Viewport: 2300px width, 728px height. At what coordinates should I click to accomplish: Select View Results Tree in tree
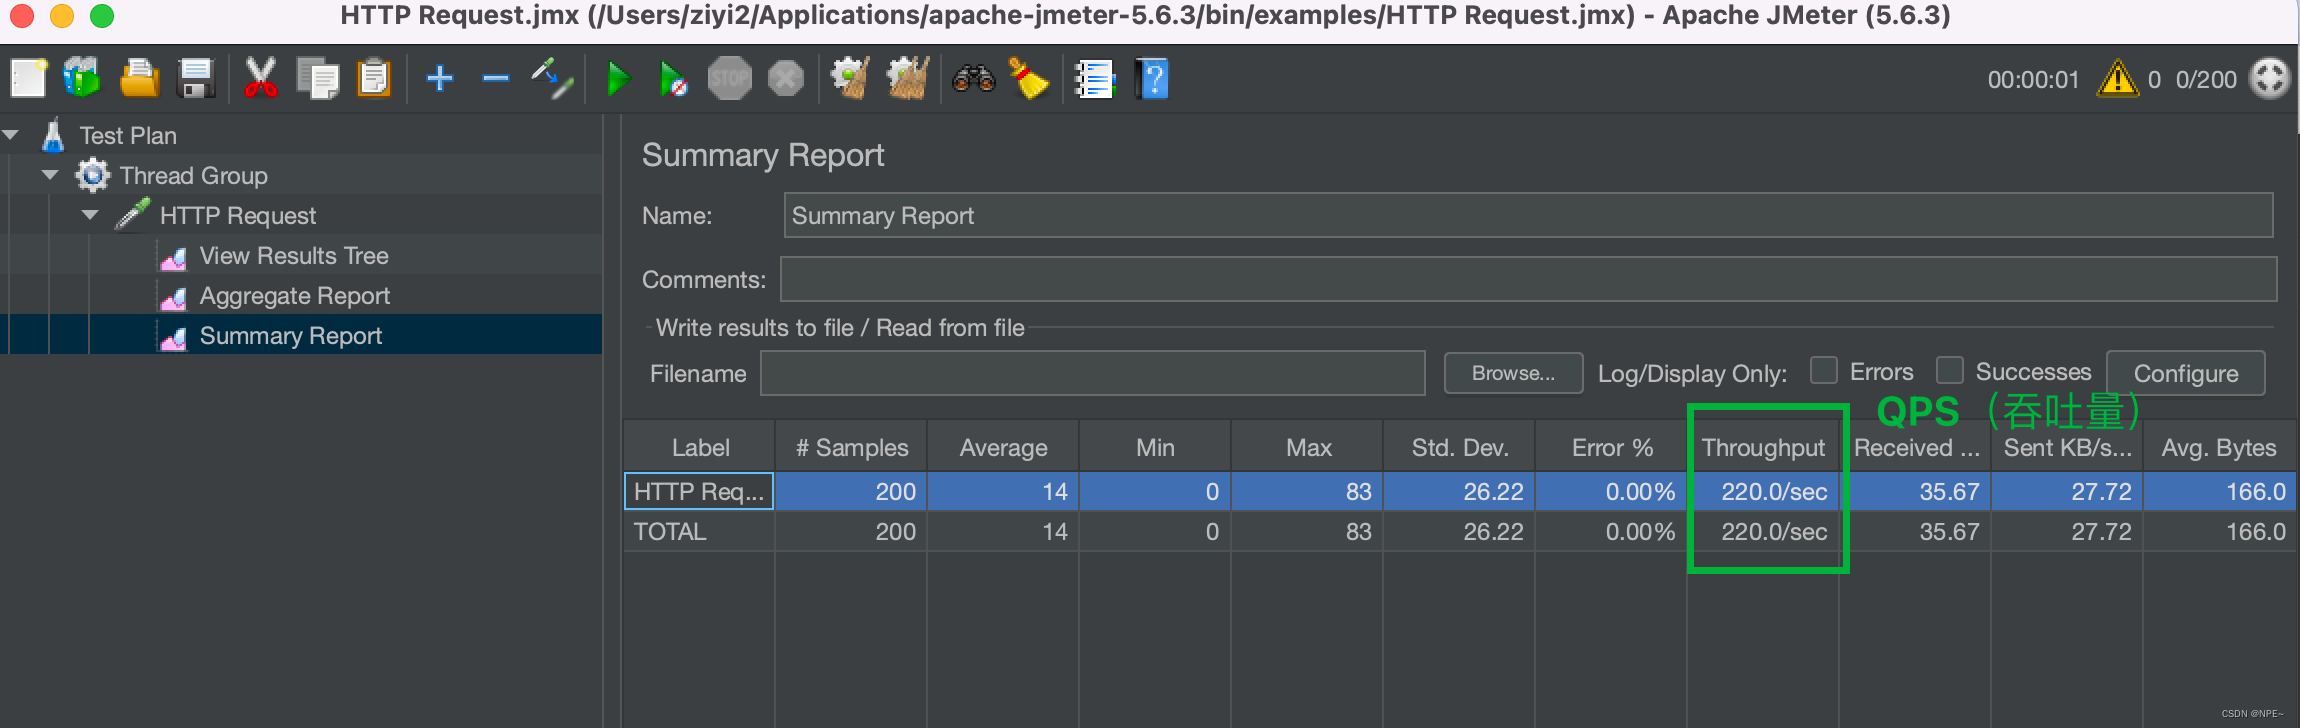(x=294, y=256)
